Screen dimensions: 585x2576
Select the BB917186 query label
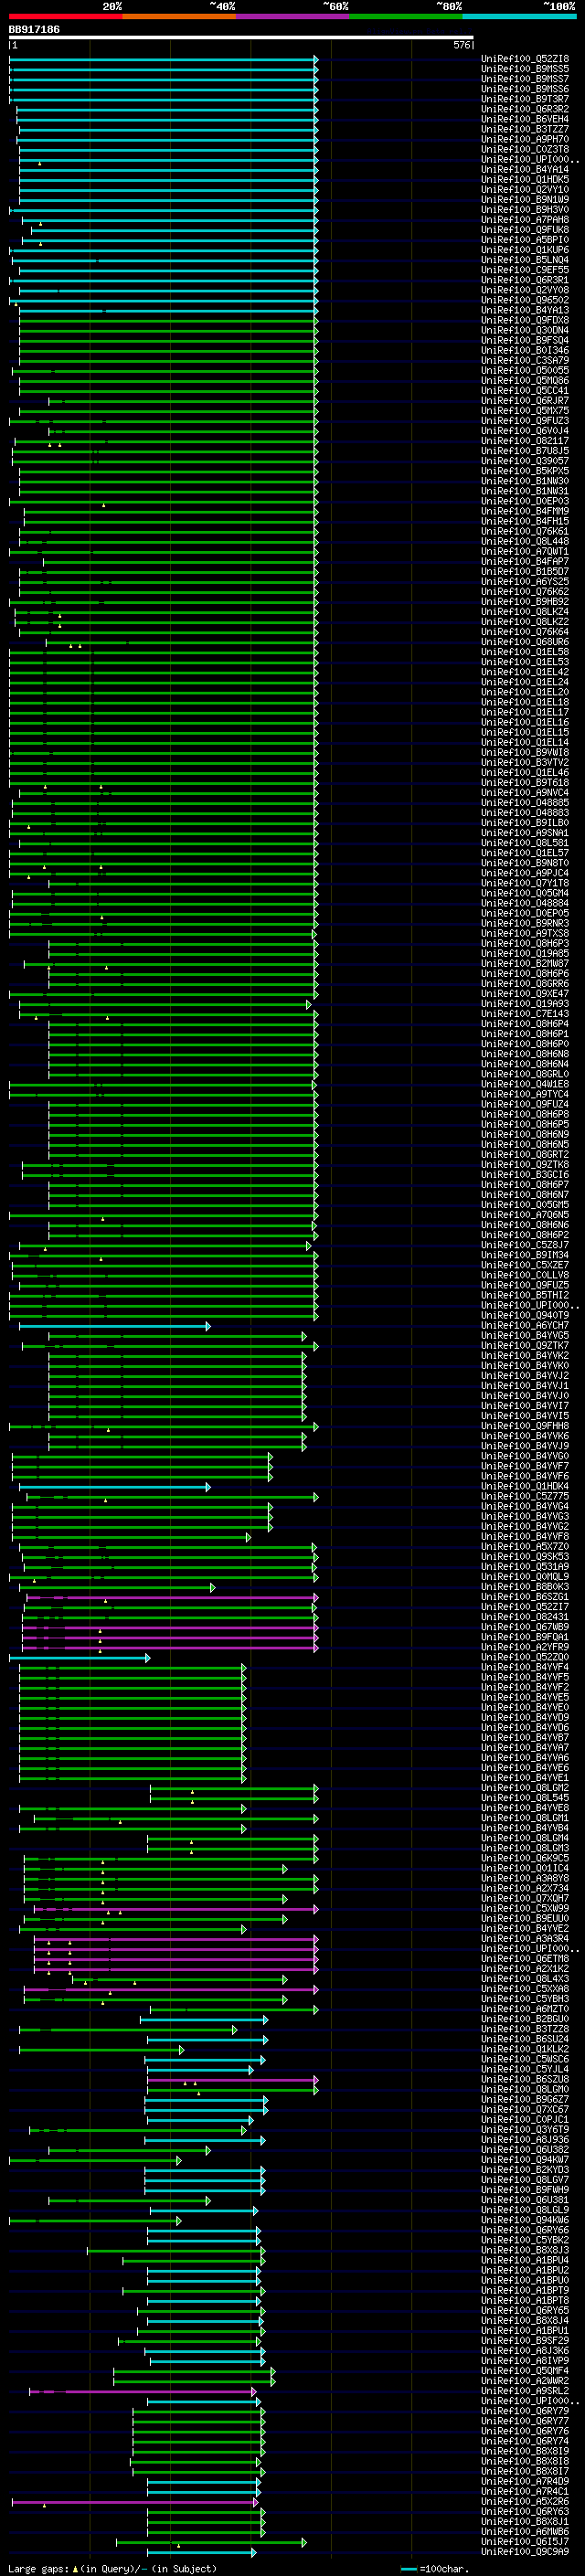click(x=34, y=30)
